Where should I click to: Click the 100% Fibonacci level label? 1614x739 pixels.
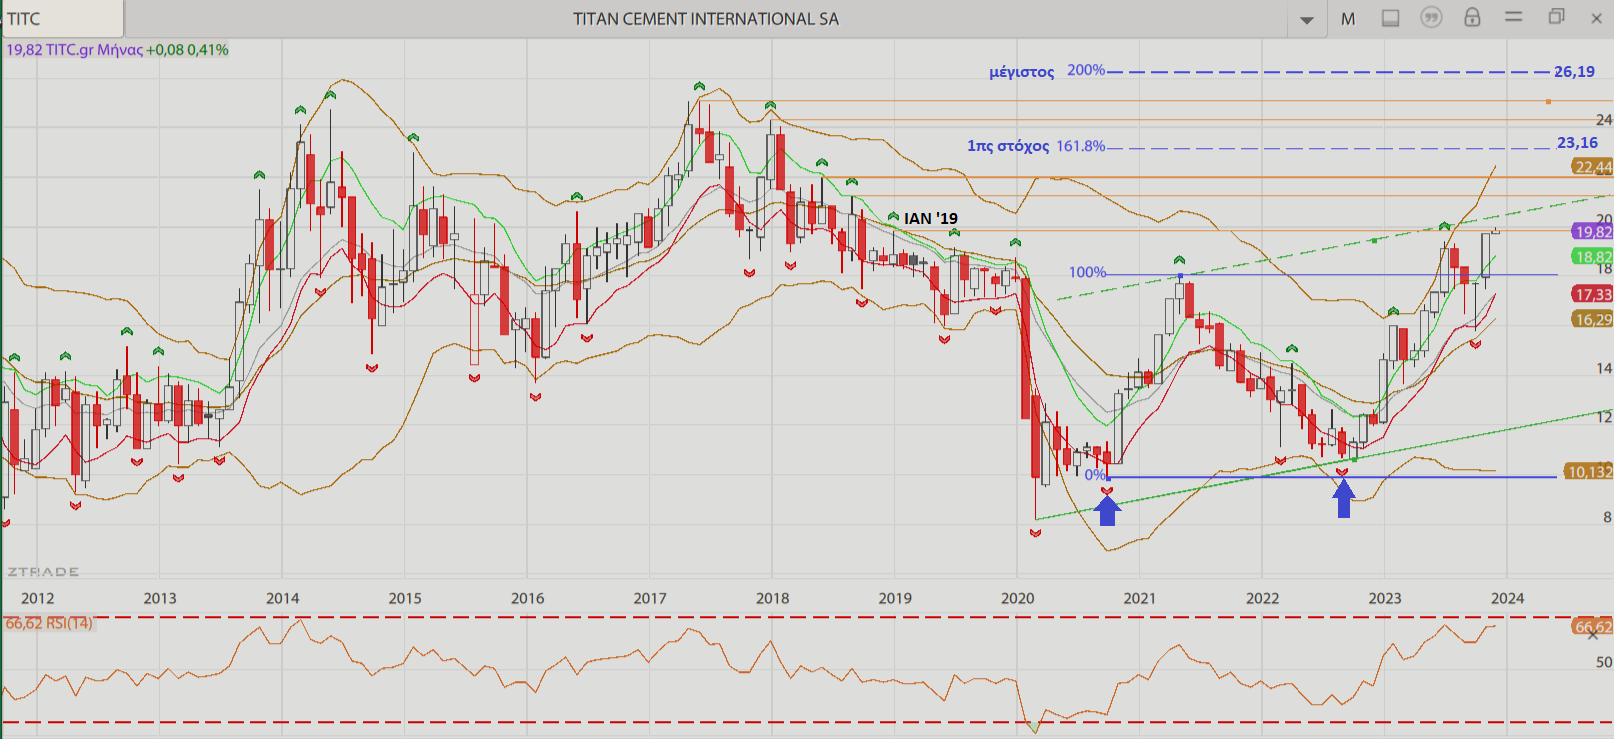point(1087,272)
